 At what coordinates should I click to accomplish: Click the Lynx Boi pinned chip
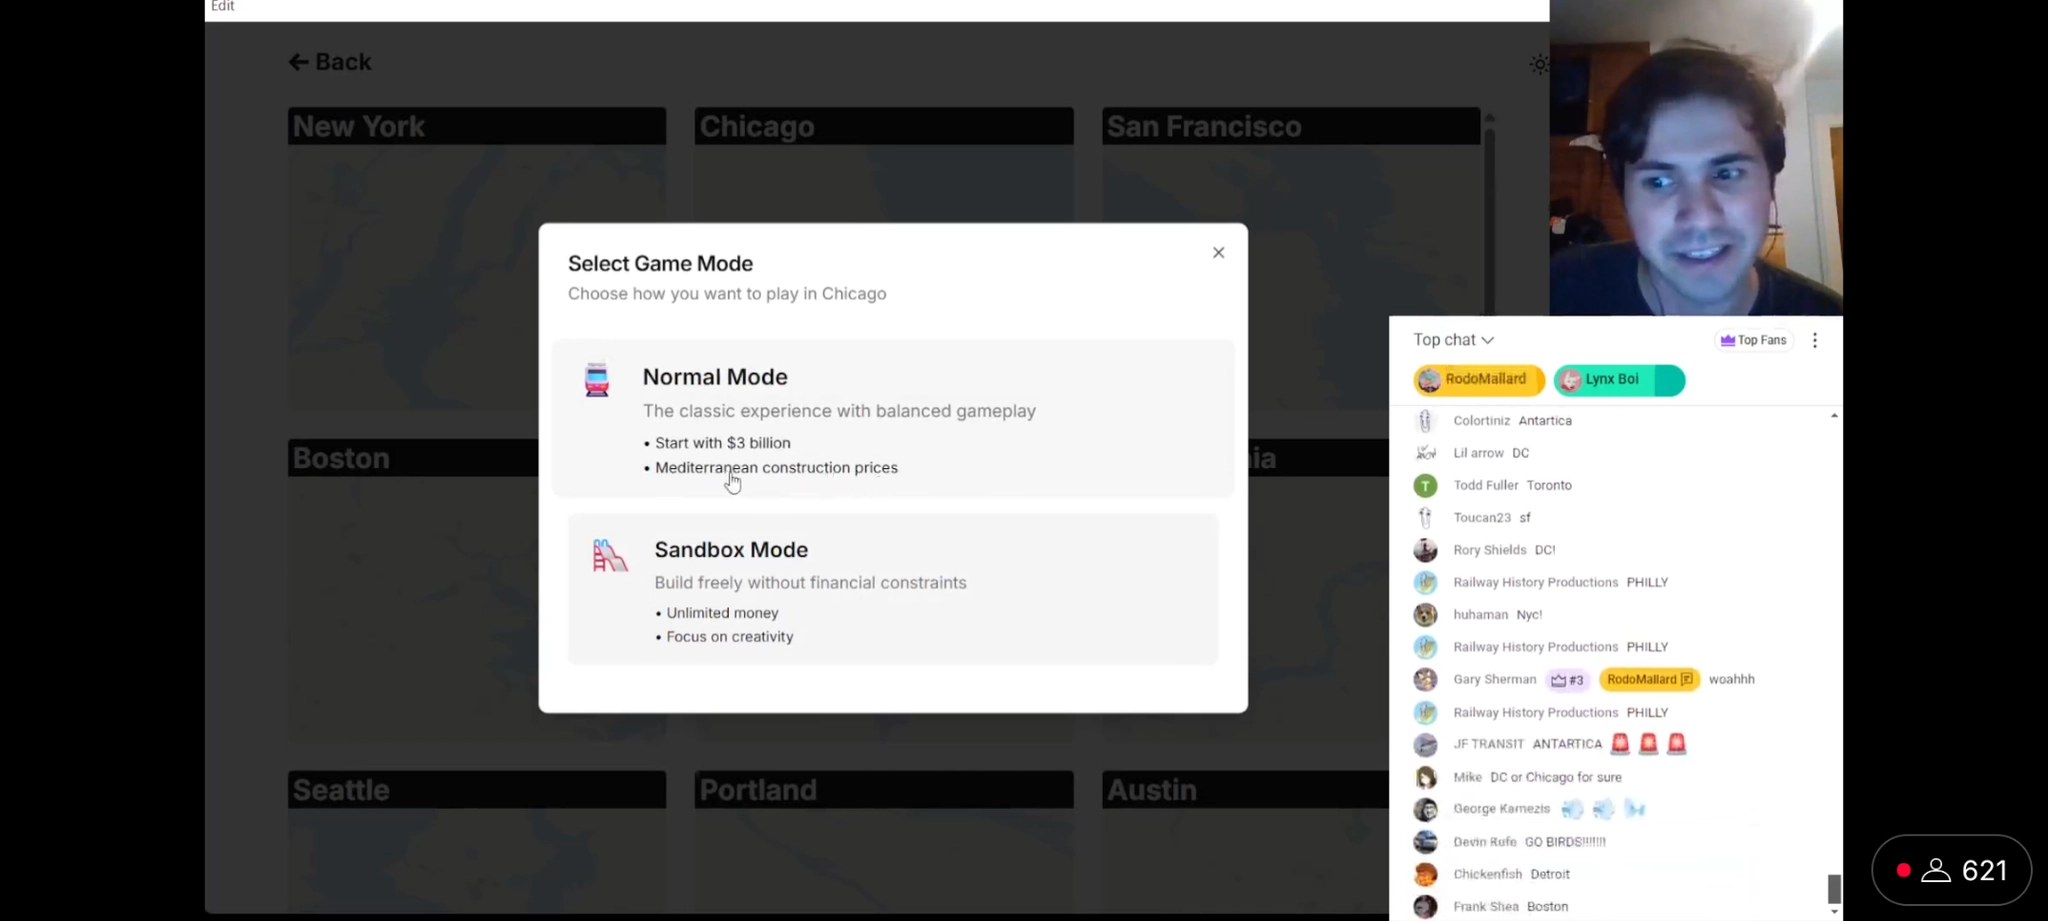coord(1617,380)
